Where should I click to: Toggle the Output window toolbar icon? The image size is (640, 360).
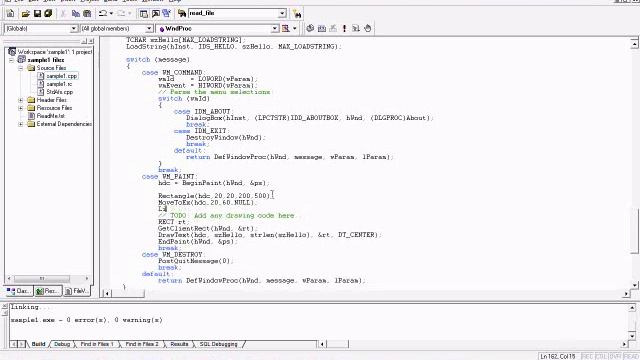pyautogui.click(x=156, y=13)
